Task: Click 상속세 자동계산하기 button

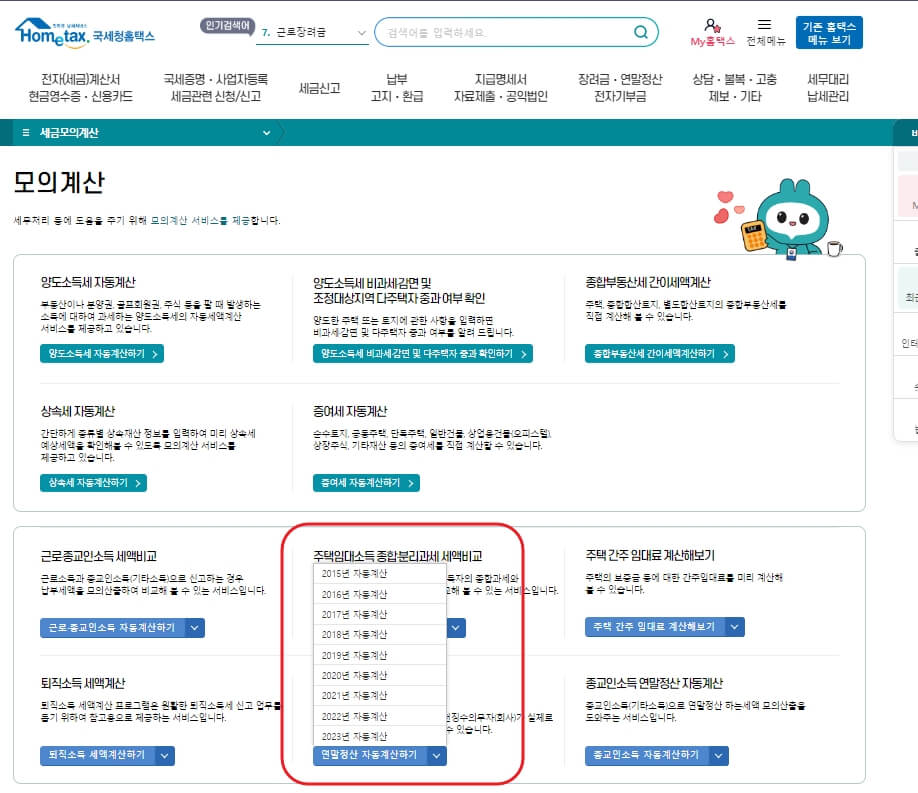Action: click(x=94, y=483)
